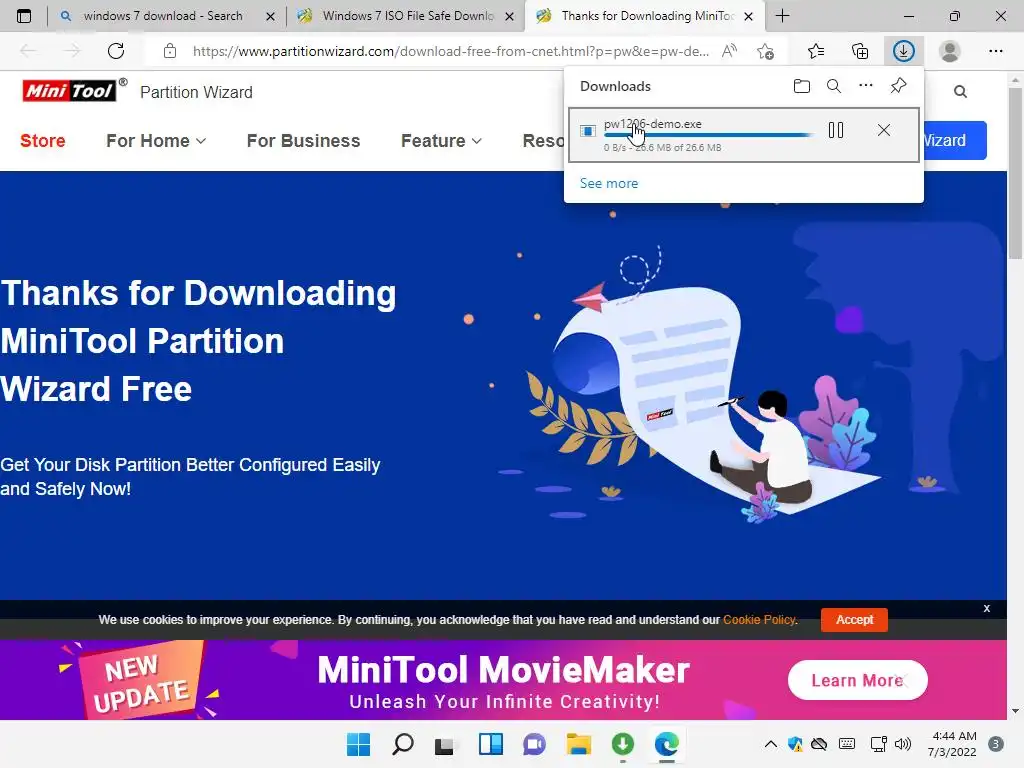Click the MiniTool MovieMaker banner title
1024x768 pixels.
(x=504, y=670)
